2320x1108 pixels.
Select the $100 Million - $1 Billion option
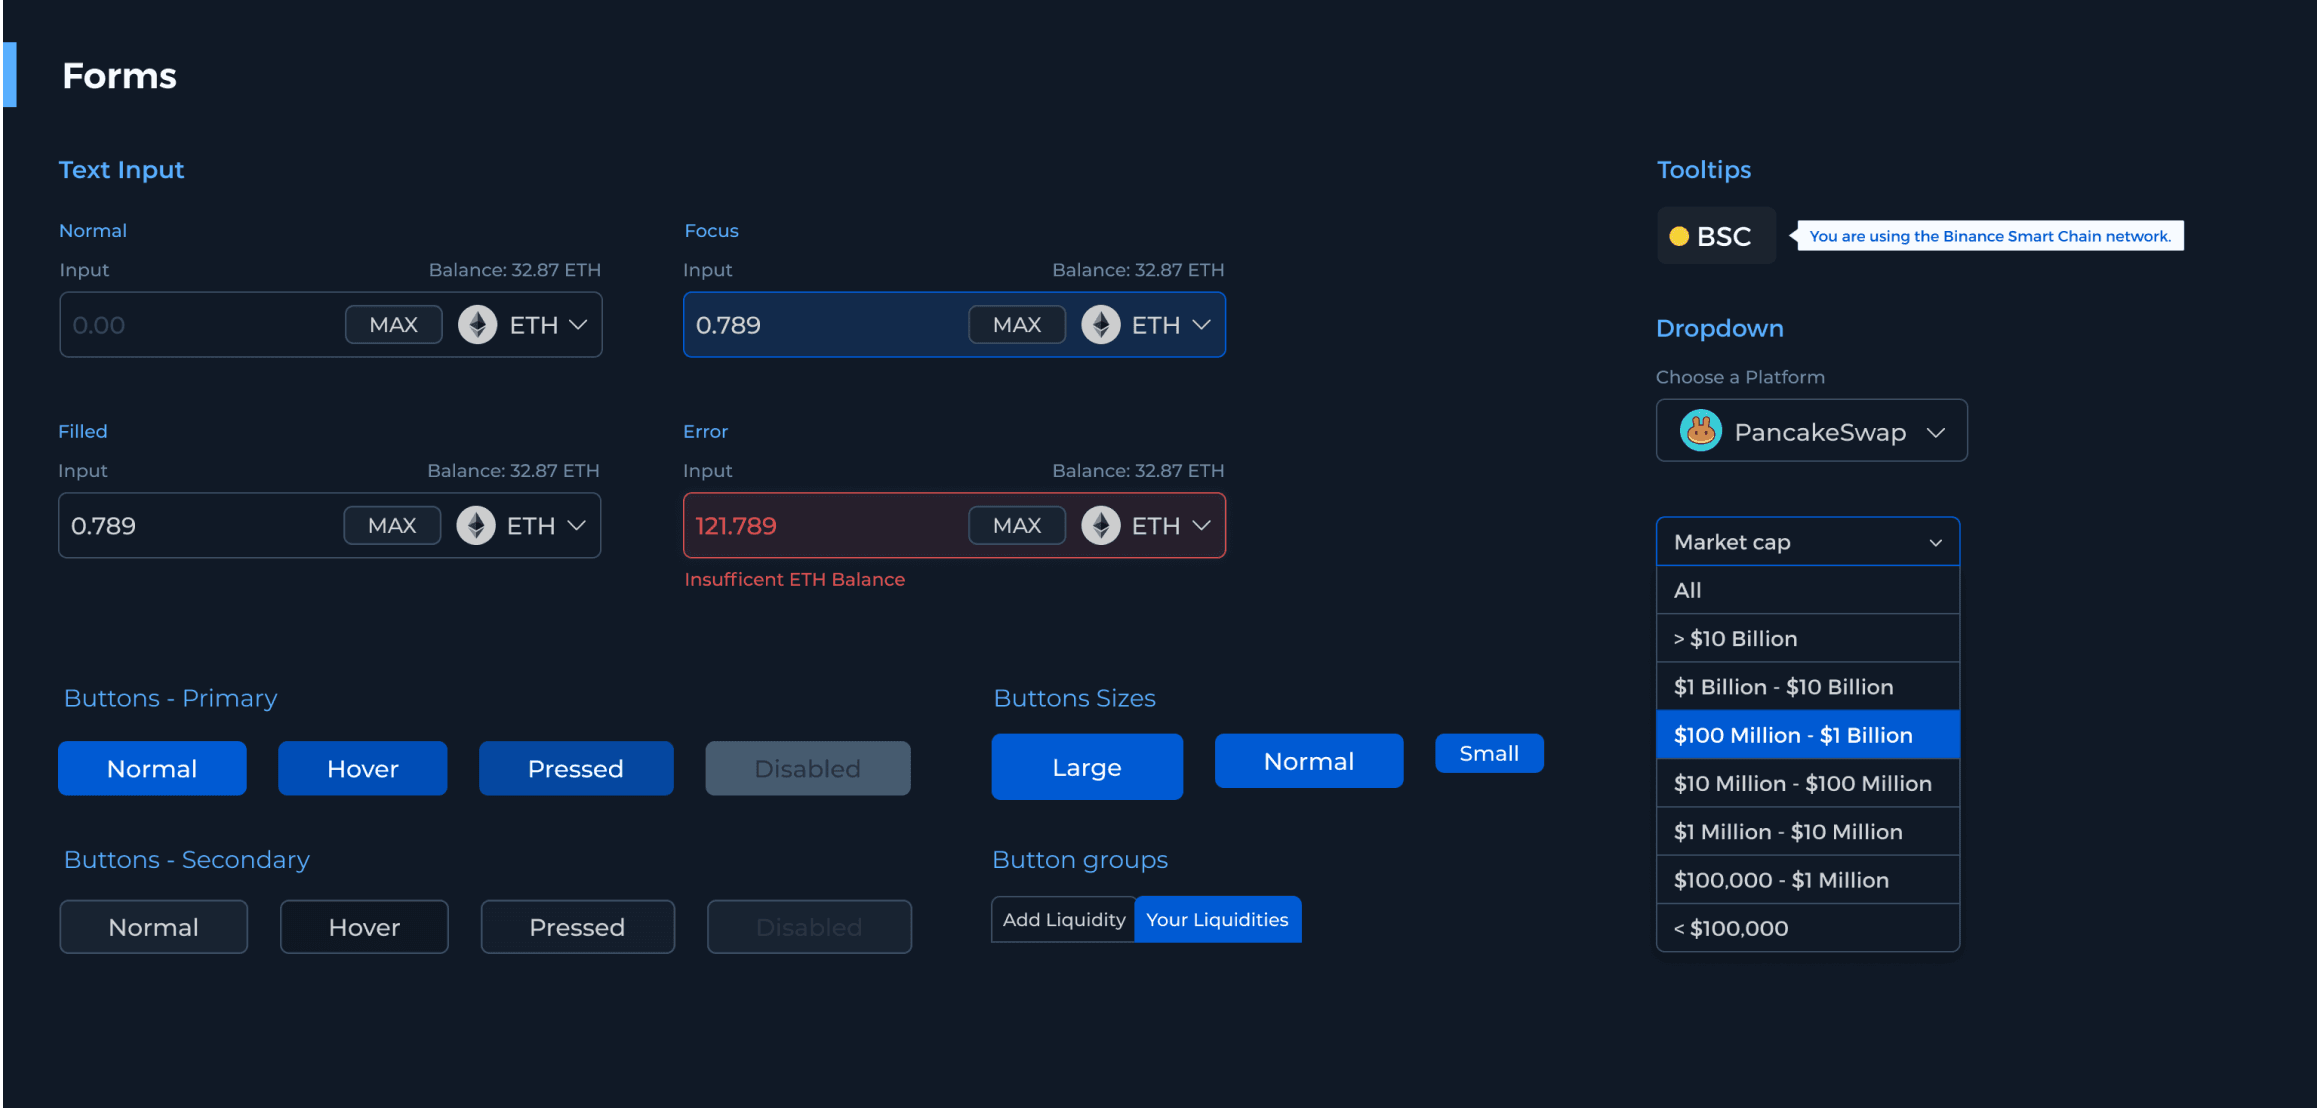[1807, 734]
